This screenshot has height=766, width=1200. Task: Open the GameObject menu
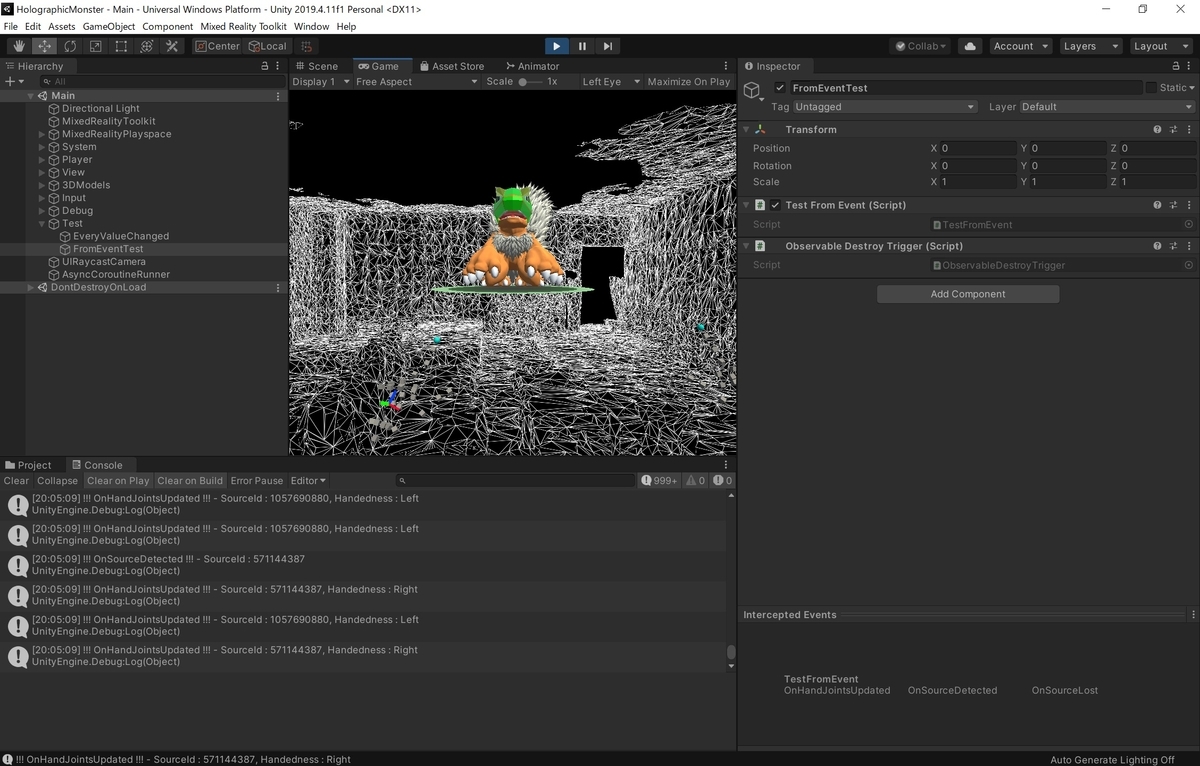click(108, 26)
